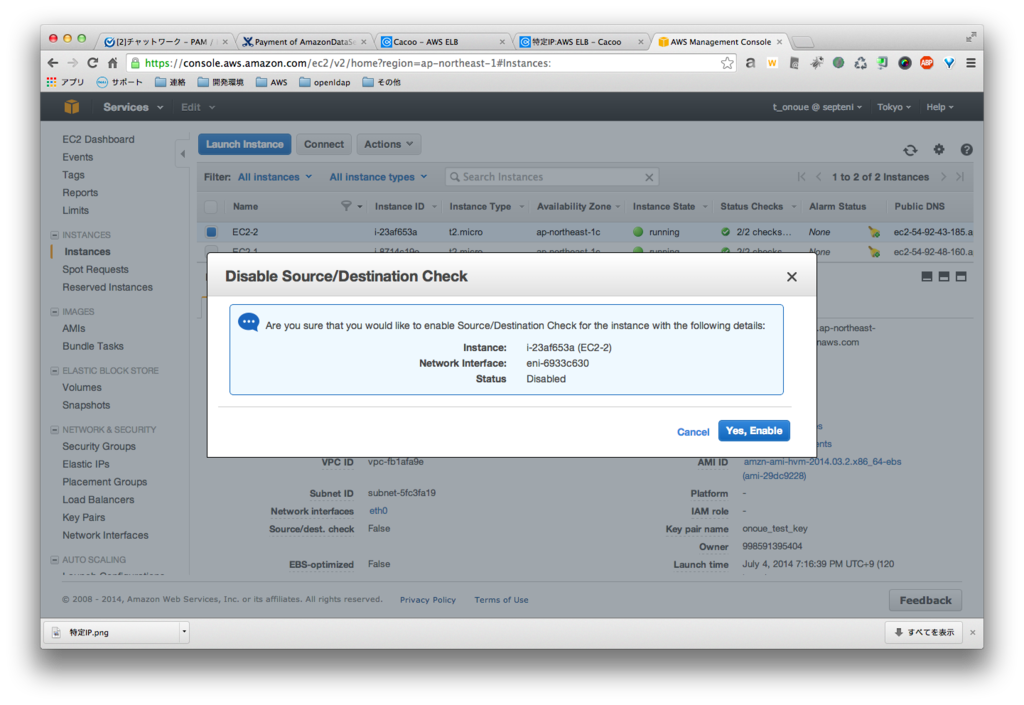Open the Services menu

coord(133,107)
